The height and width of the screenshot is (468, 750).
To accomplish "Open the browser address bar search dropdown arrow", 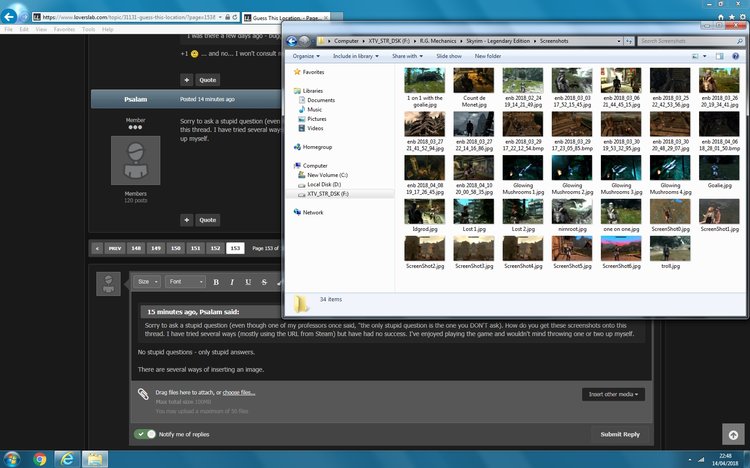I will (220, 17).
